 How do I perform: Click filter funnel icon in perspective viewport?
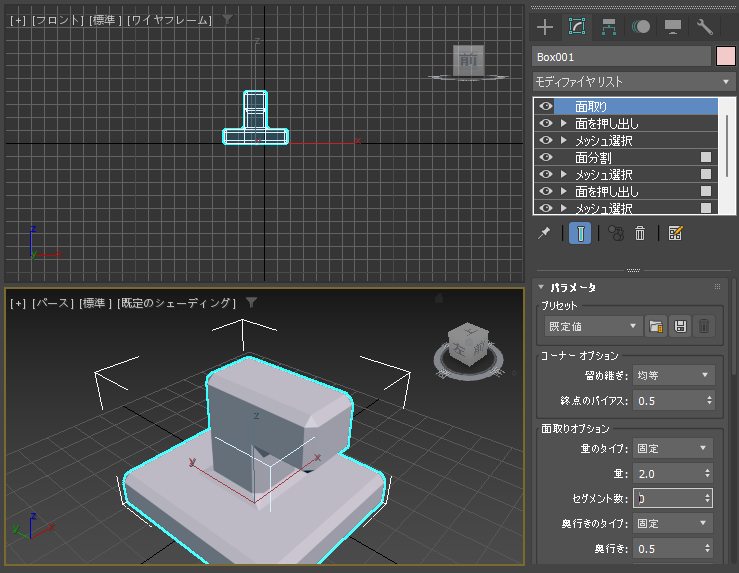[x=252, y=303]
